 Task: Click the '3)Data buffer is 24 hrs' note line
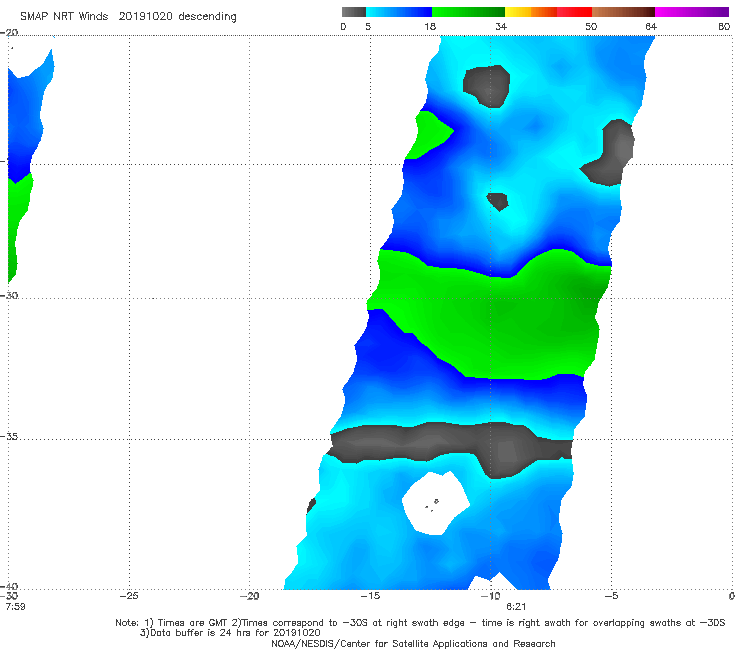pos(230,633)
